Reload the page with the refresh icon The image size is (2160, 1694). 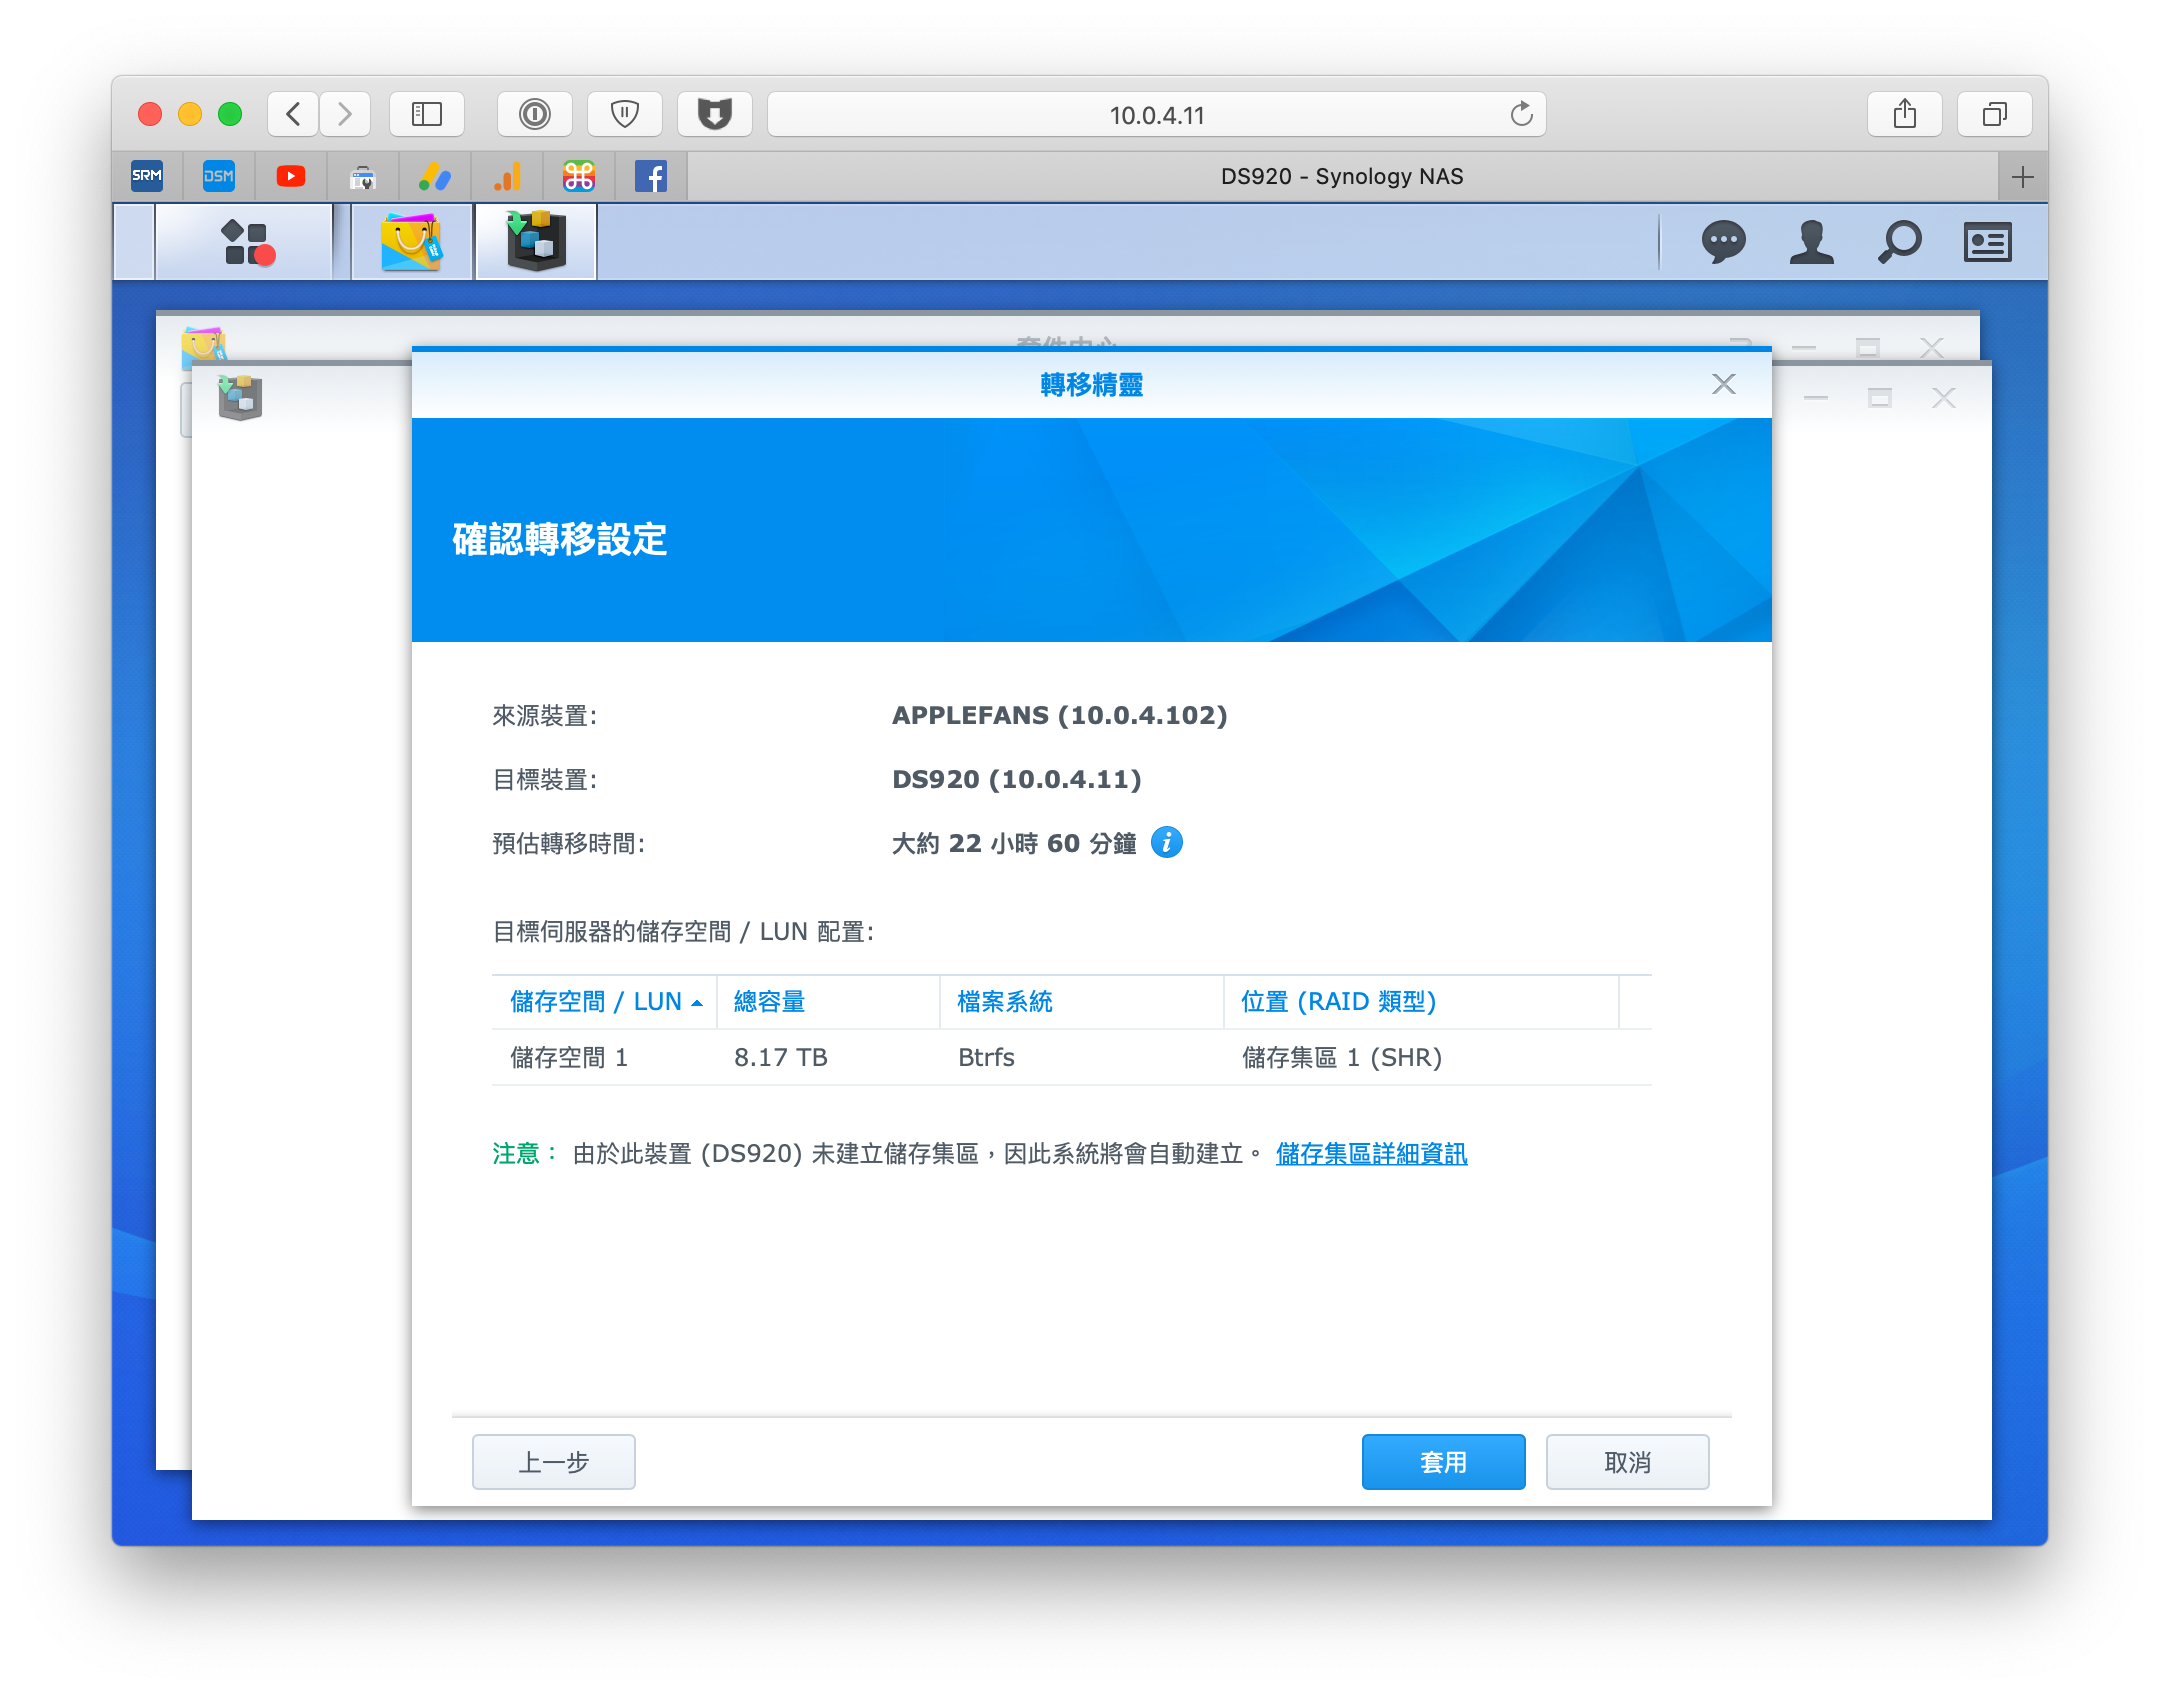pos(1521,114)
